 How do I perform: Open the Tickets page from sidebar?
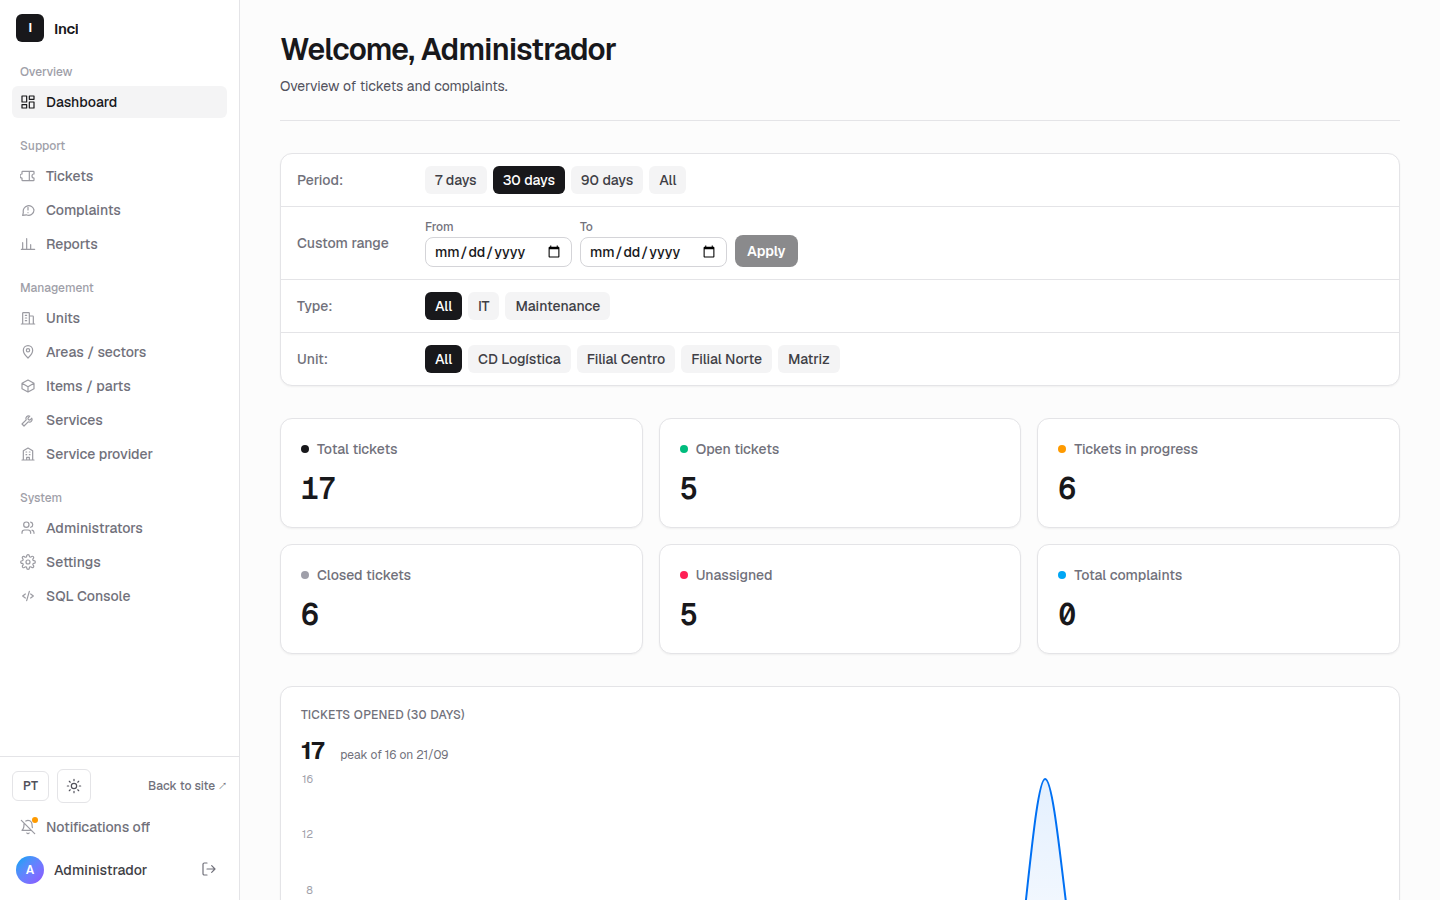(119, 176)
